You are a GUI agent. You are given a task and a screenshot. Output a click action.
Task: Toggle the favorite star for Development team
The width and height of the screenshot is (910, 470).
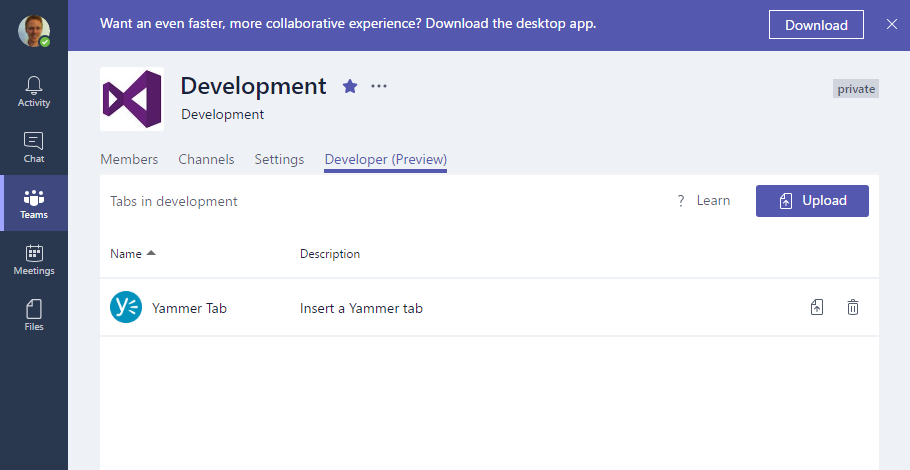point(350,86)
